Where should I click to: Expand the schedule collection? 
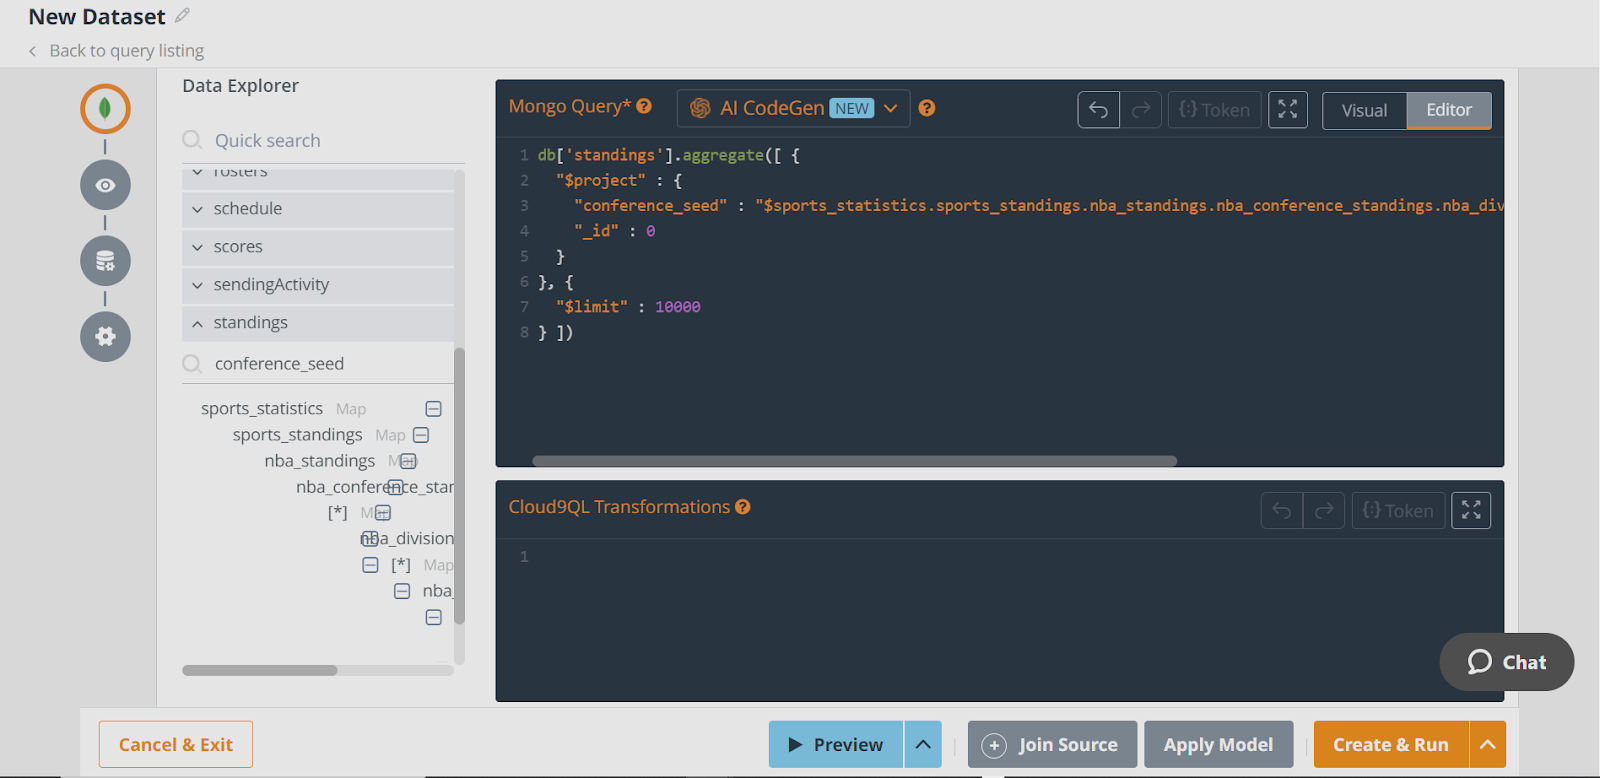point(318,209)
